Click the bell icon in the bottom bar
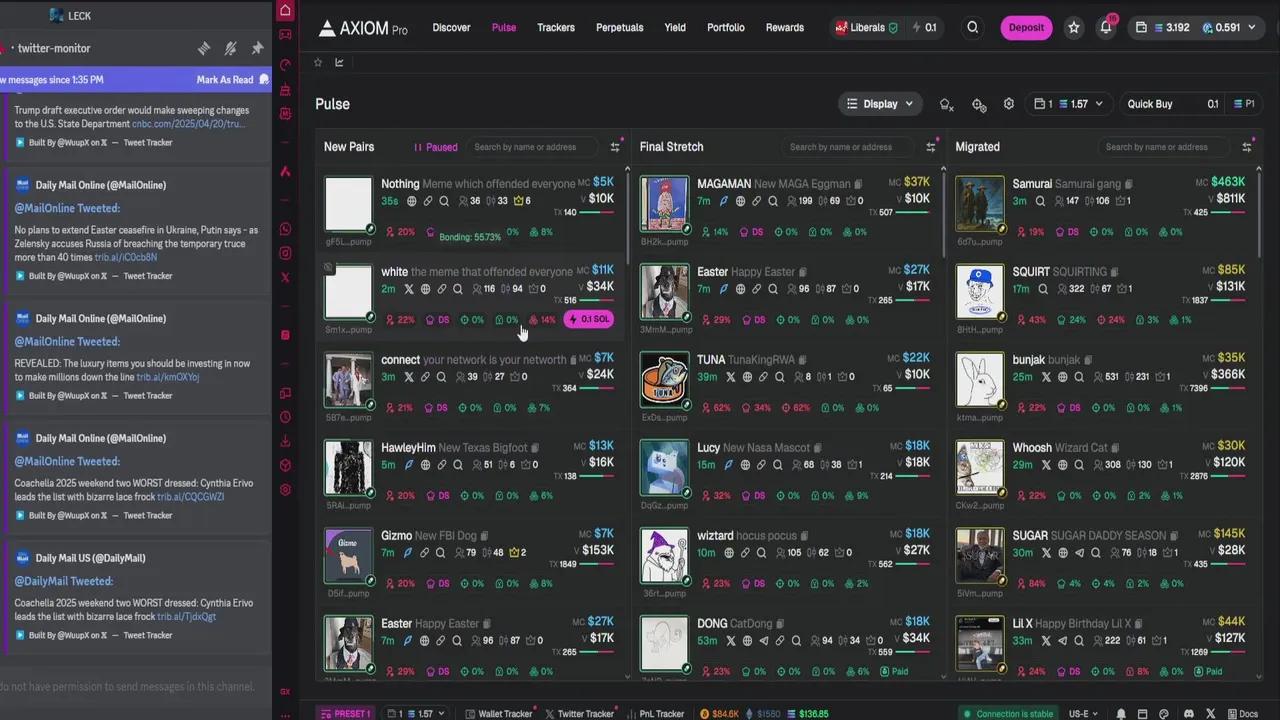 (1121, 714)
